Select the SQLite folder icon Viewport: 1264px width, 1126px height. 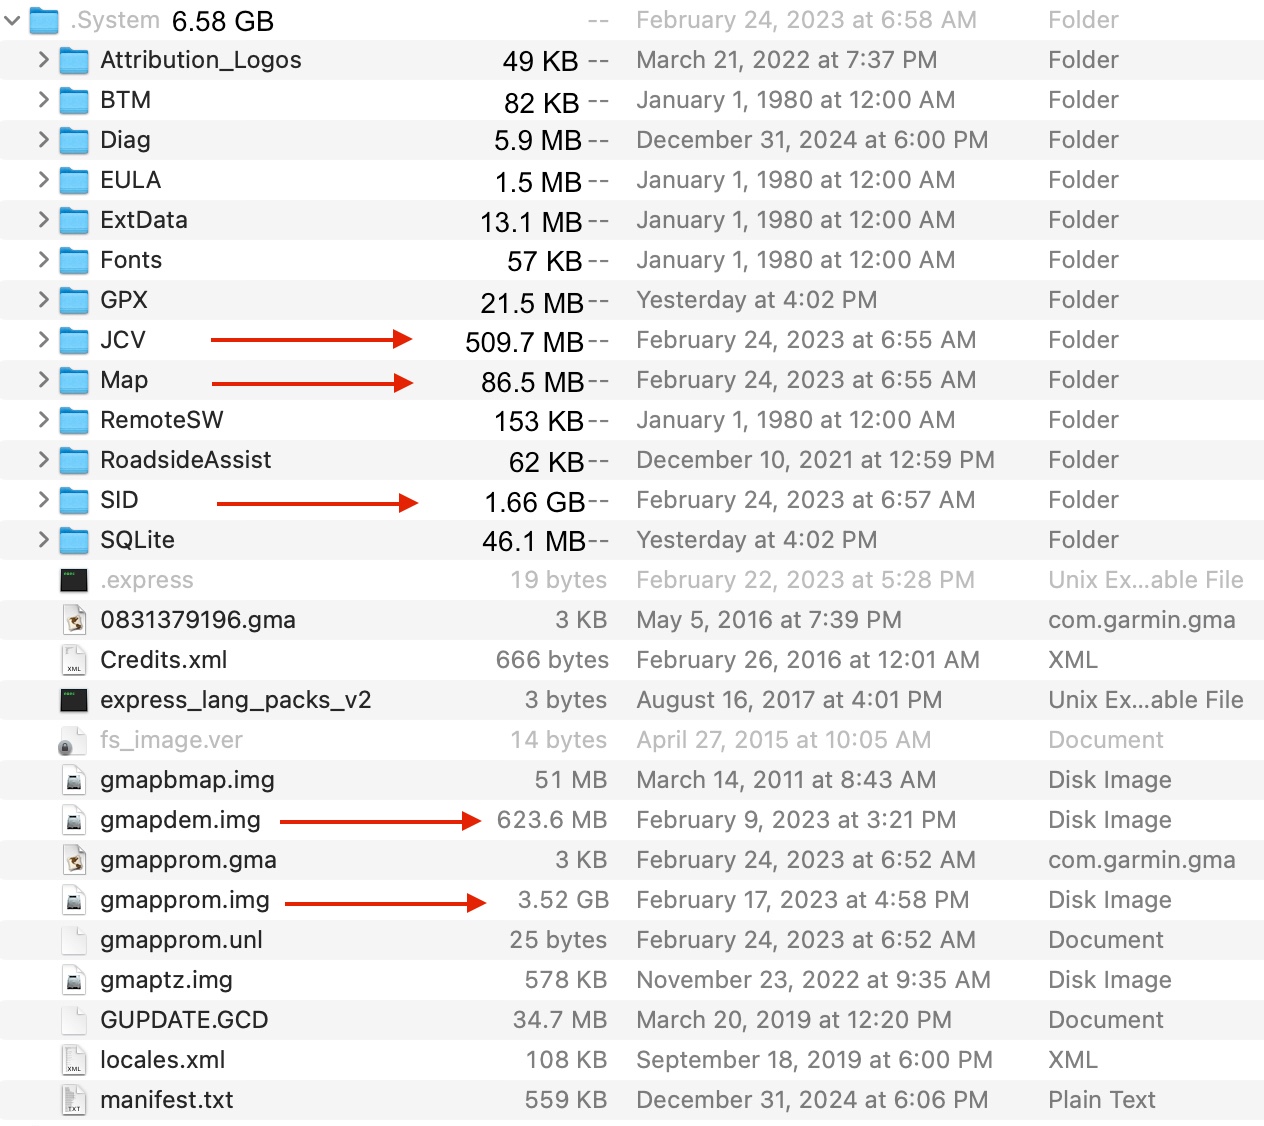(x=74, y=540)
